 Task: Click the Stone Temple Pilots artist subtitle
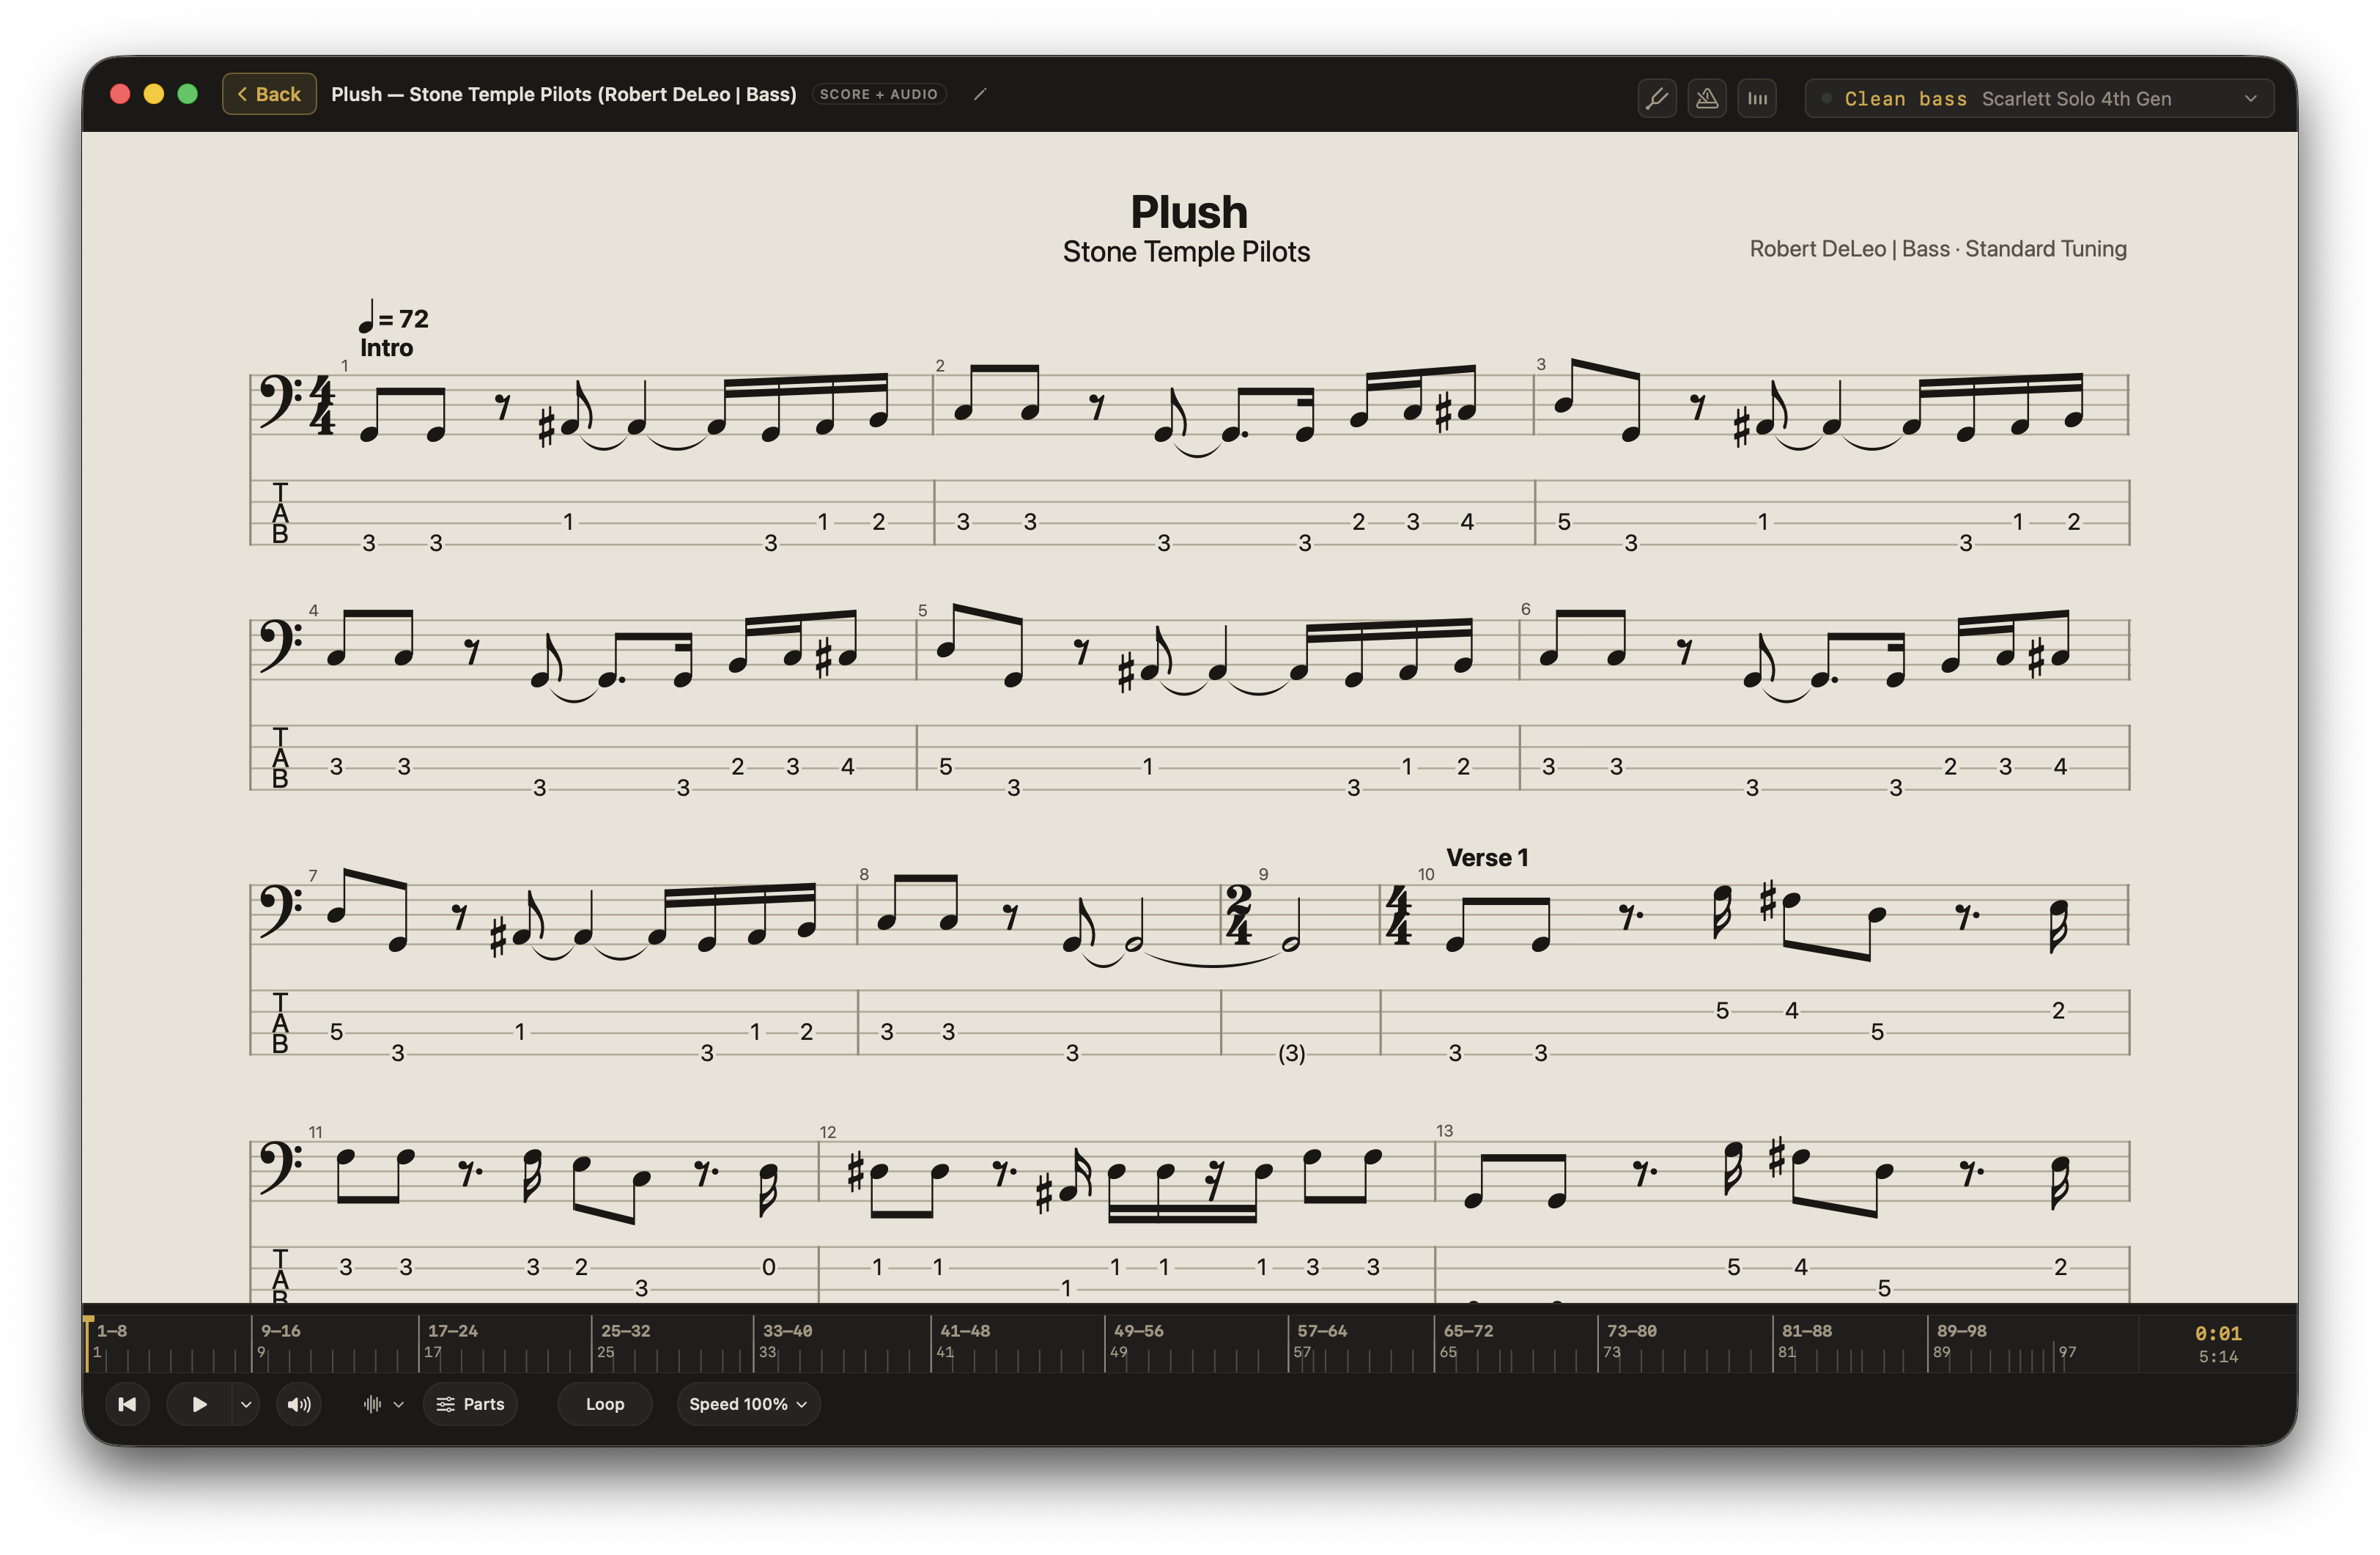tap(1186, 252)
